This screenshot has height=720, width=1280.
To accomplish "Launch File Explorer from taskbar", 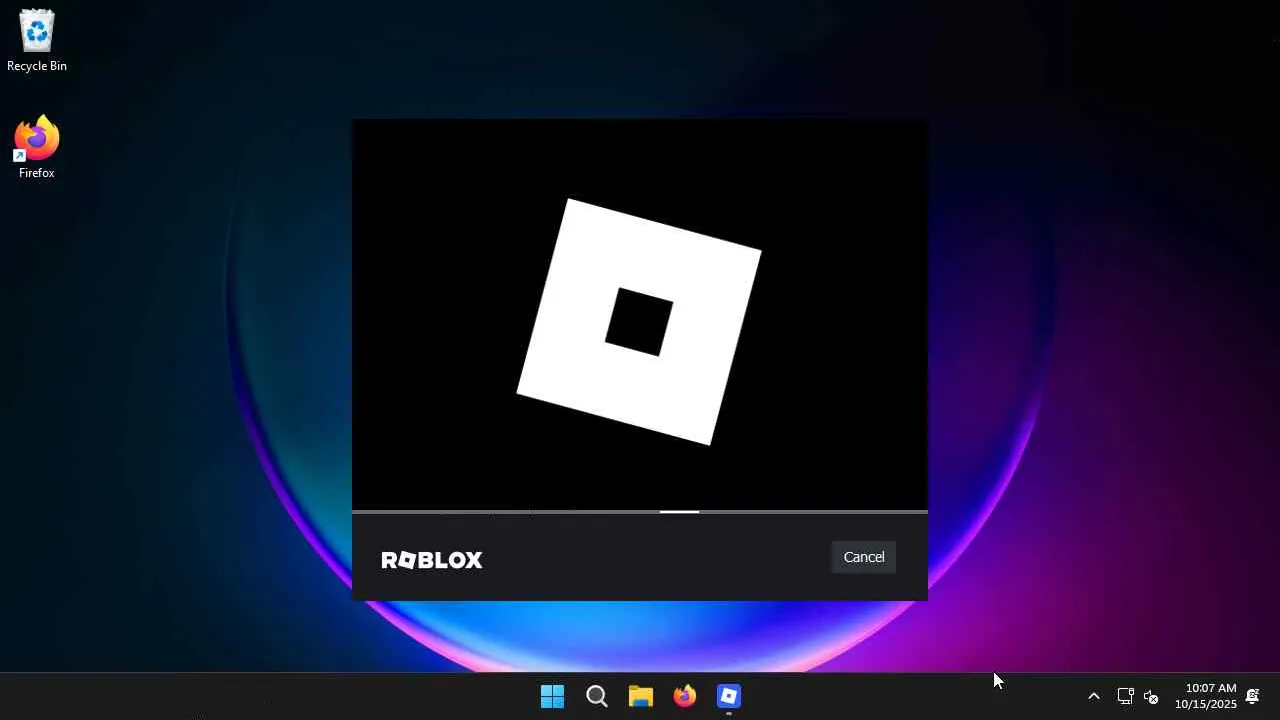I will pos(641,696).
